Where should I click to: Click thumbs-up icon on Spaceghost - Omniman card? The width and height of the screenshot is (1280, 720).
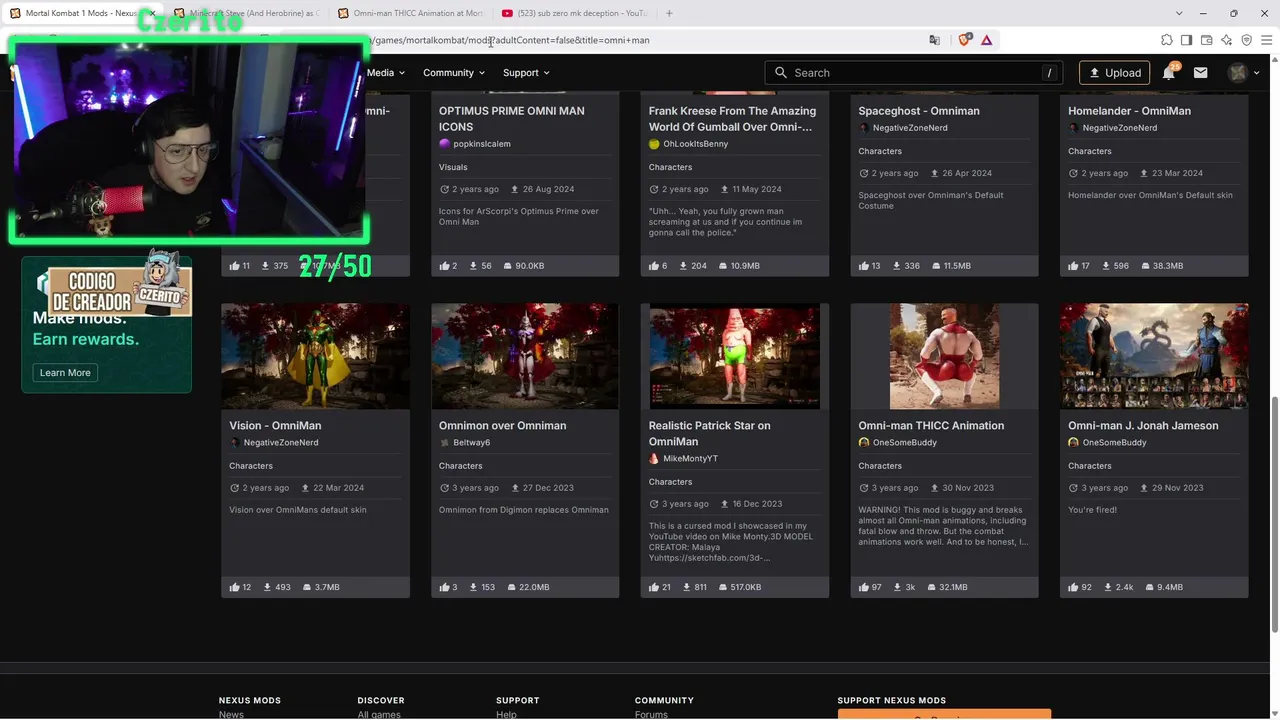tap(863, 266)
